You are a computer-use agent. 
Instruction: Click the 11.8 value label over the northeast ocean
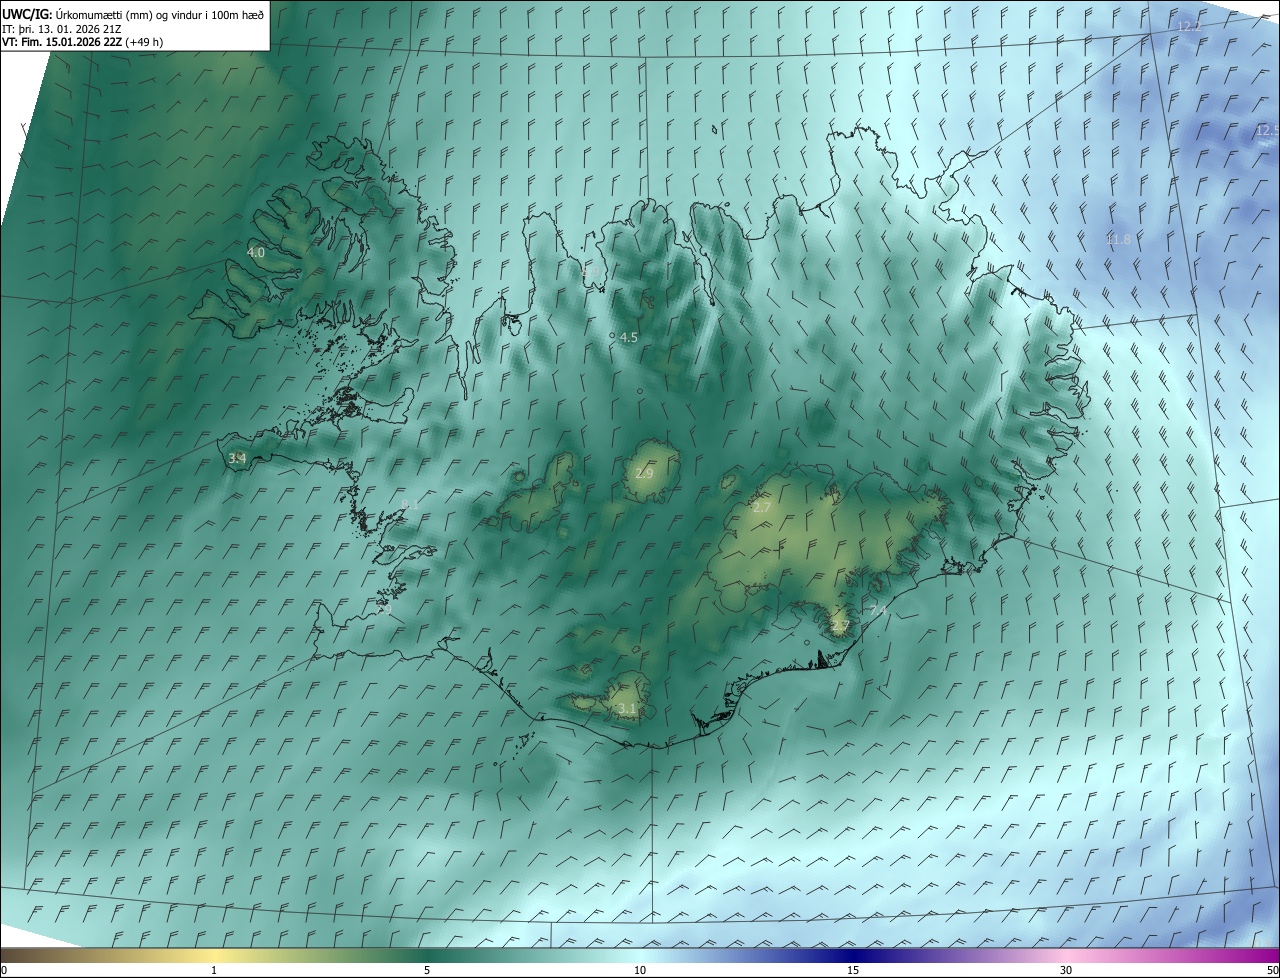pyautogui.click(x=1119, y=240)
